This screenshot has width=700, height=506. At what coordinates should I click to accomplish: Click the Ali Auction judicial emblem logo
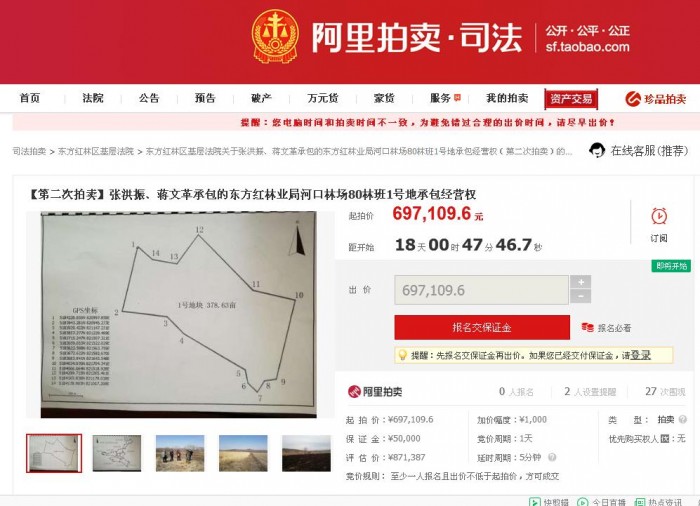point(275,37)
